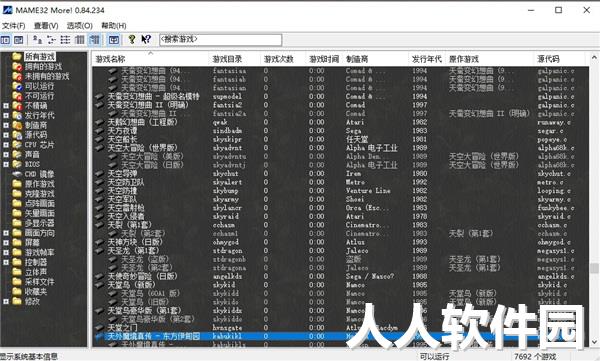Select the 克隆游戏 folder icon
The image size is (600, 361).
[x=17, y=194]
